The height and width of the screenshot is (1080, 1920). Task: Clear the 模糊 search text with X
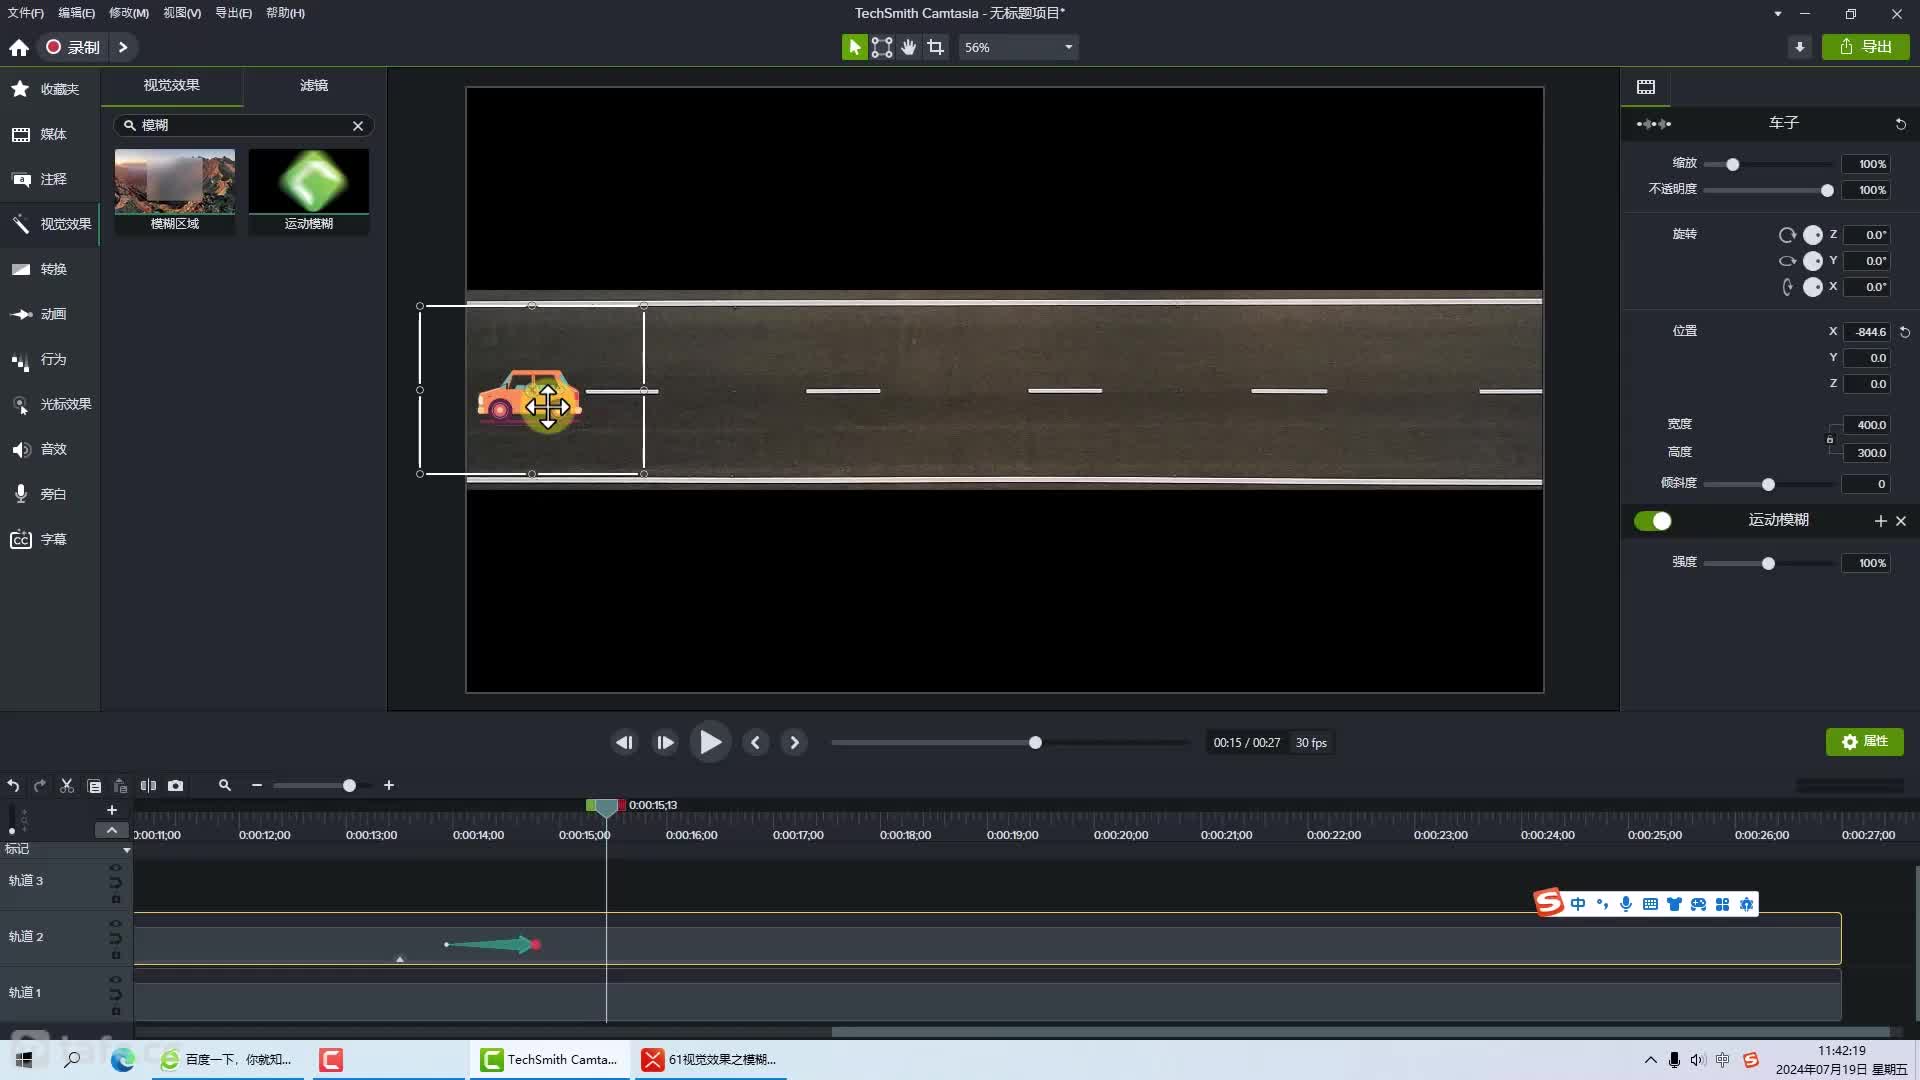(358, 126)
